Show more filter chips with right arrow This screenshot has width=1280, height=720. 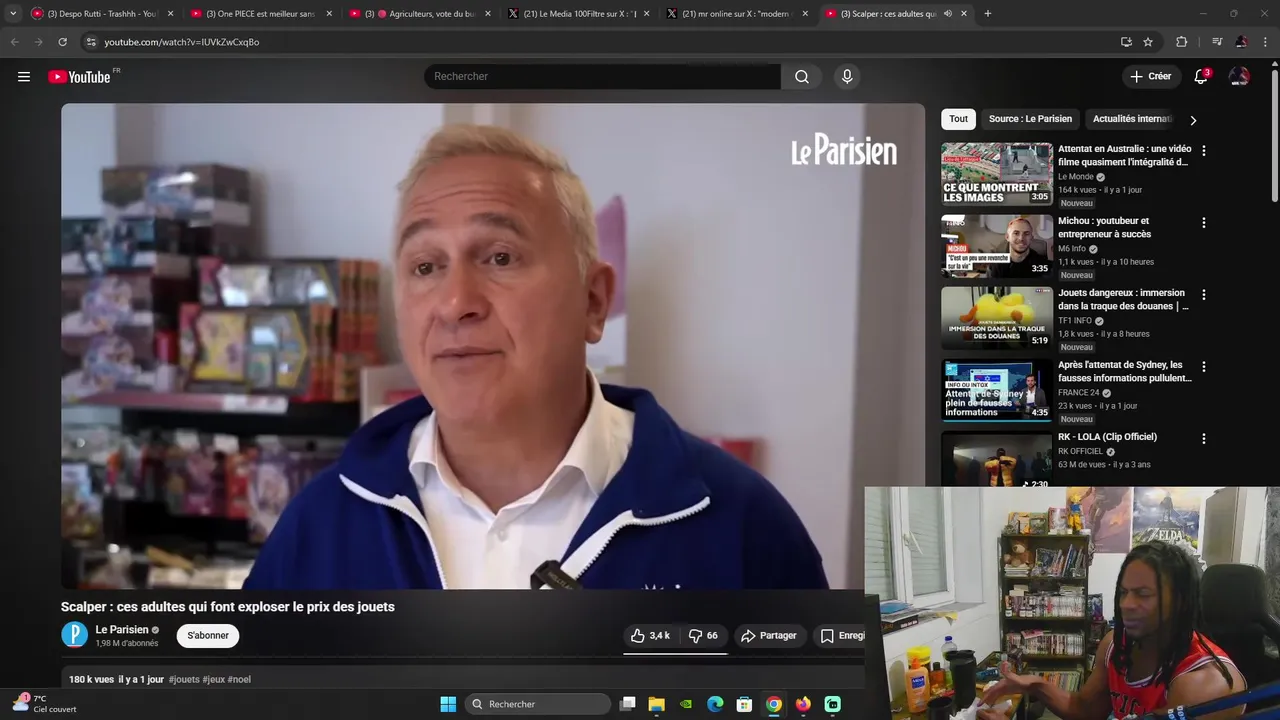pyautogui.click(x=1193, y=120)
